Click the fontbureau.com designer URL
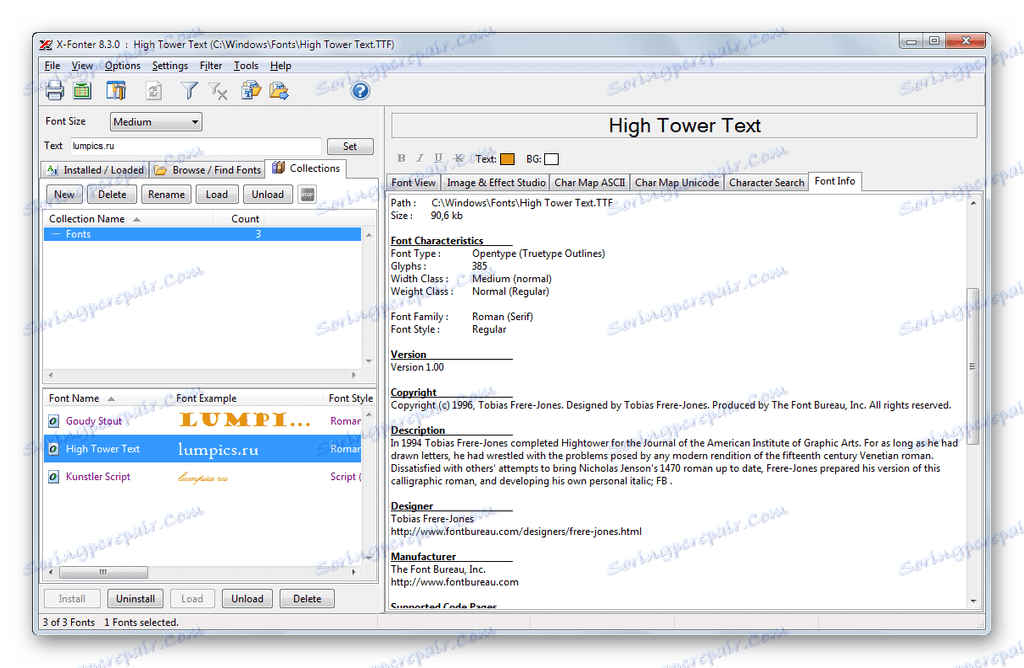The image size is (1024, 668). 516,532
